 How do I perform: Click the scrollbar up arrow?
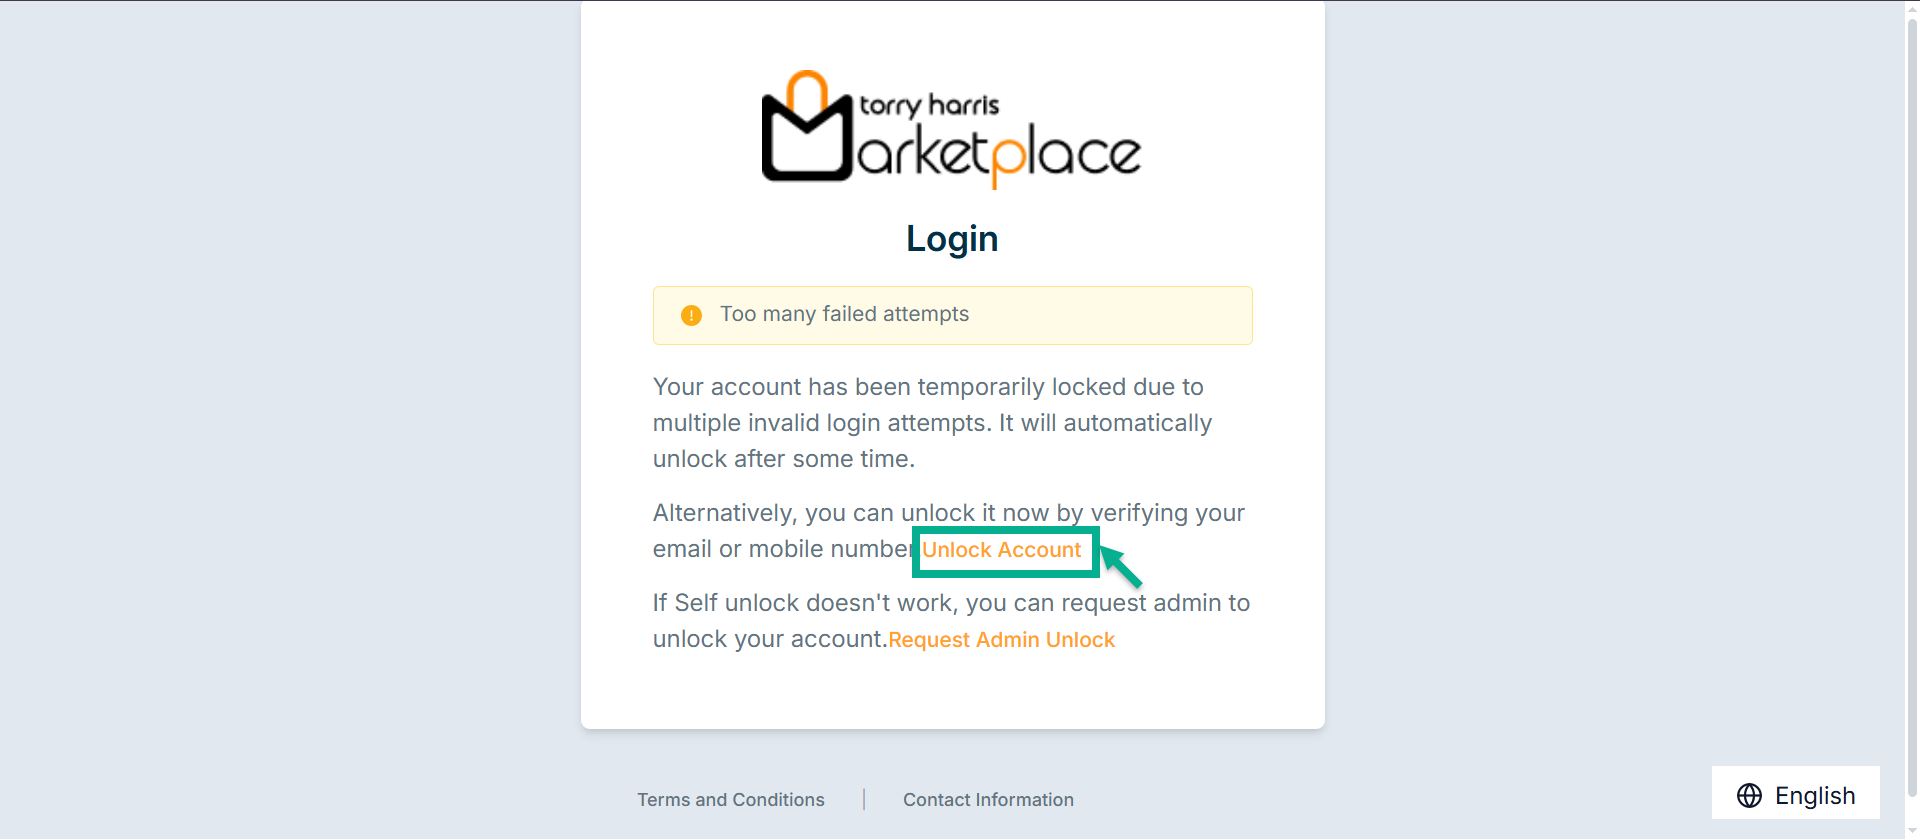(1912, 8)
